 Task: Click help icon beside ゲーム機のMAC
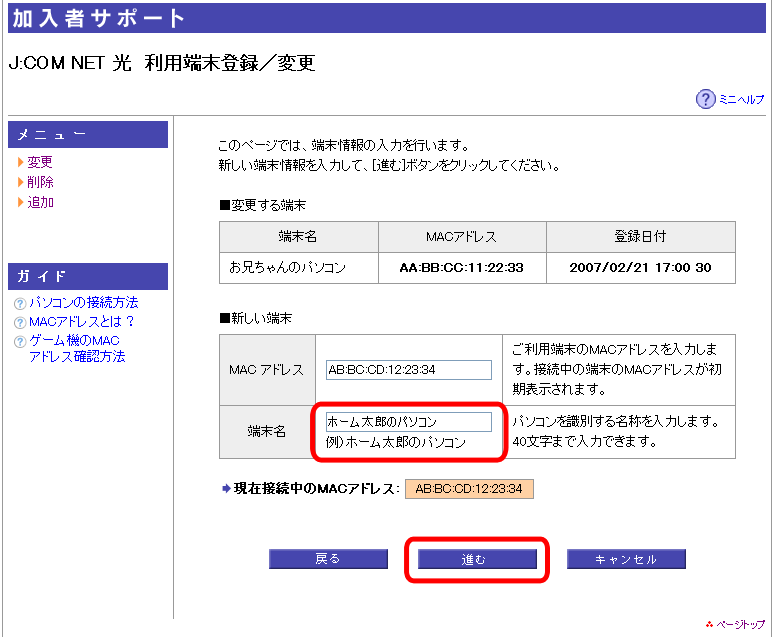coord(20,341)
